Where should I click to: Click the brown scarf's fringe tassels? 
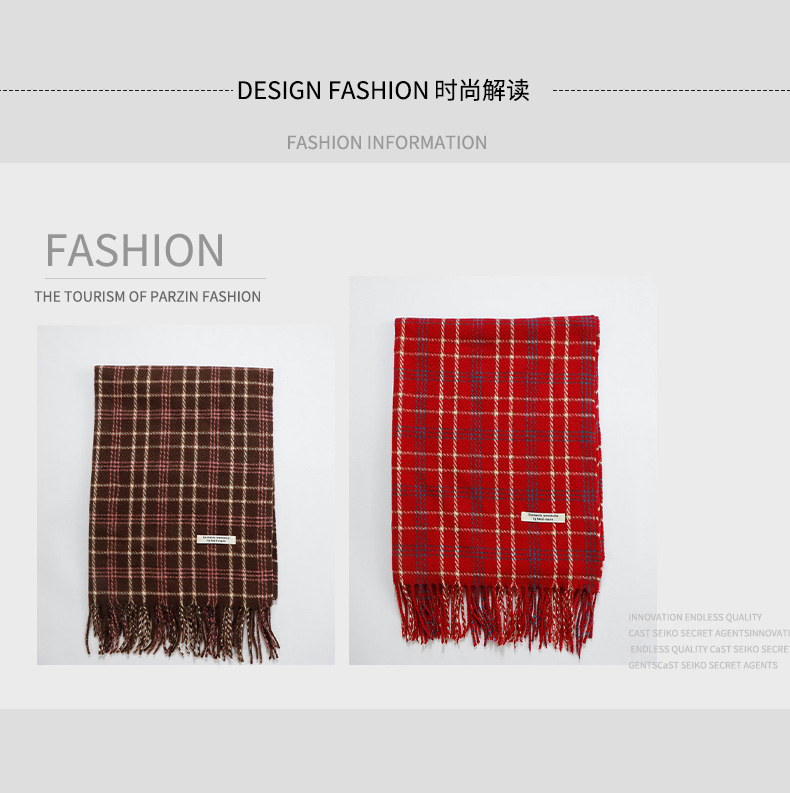[x=183, y=631]
